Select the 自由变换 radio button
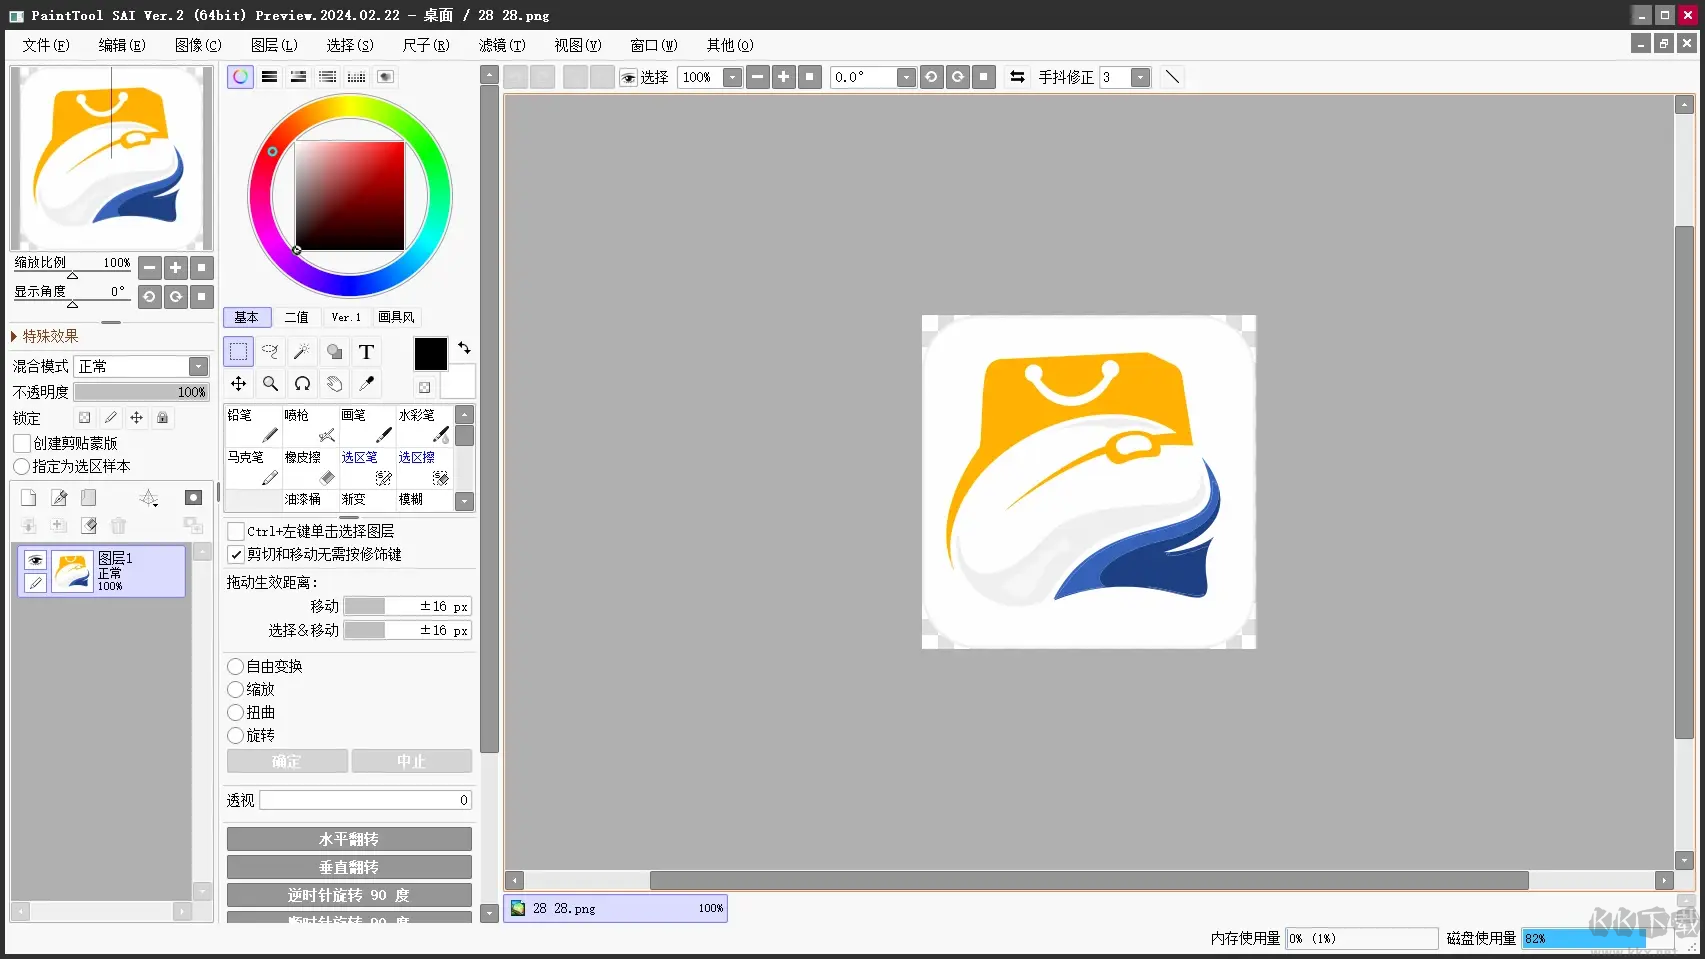1705x959 pixels. [236, 666]
